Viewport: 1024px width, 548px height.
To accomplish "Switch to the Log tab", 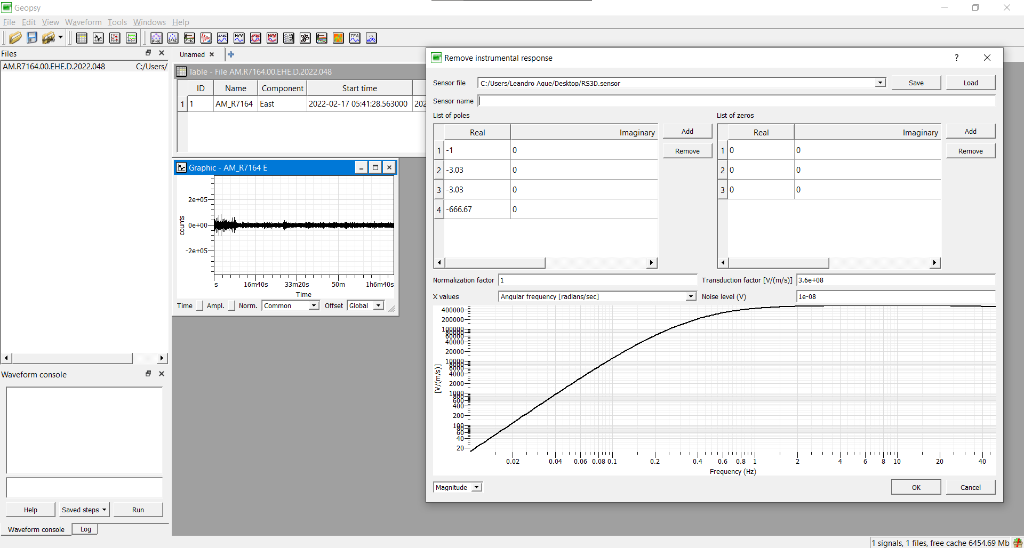I will click(x=85, y=529).
